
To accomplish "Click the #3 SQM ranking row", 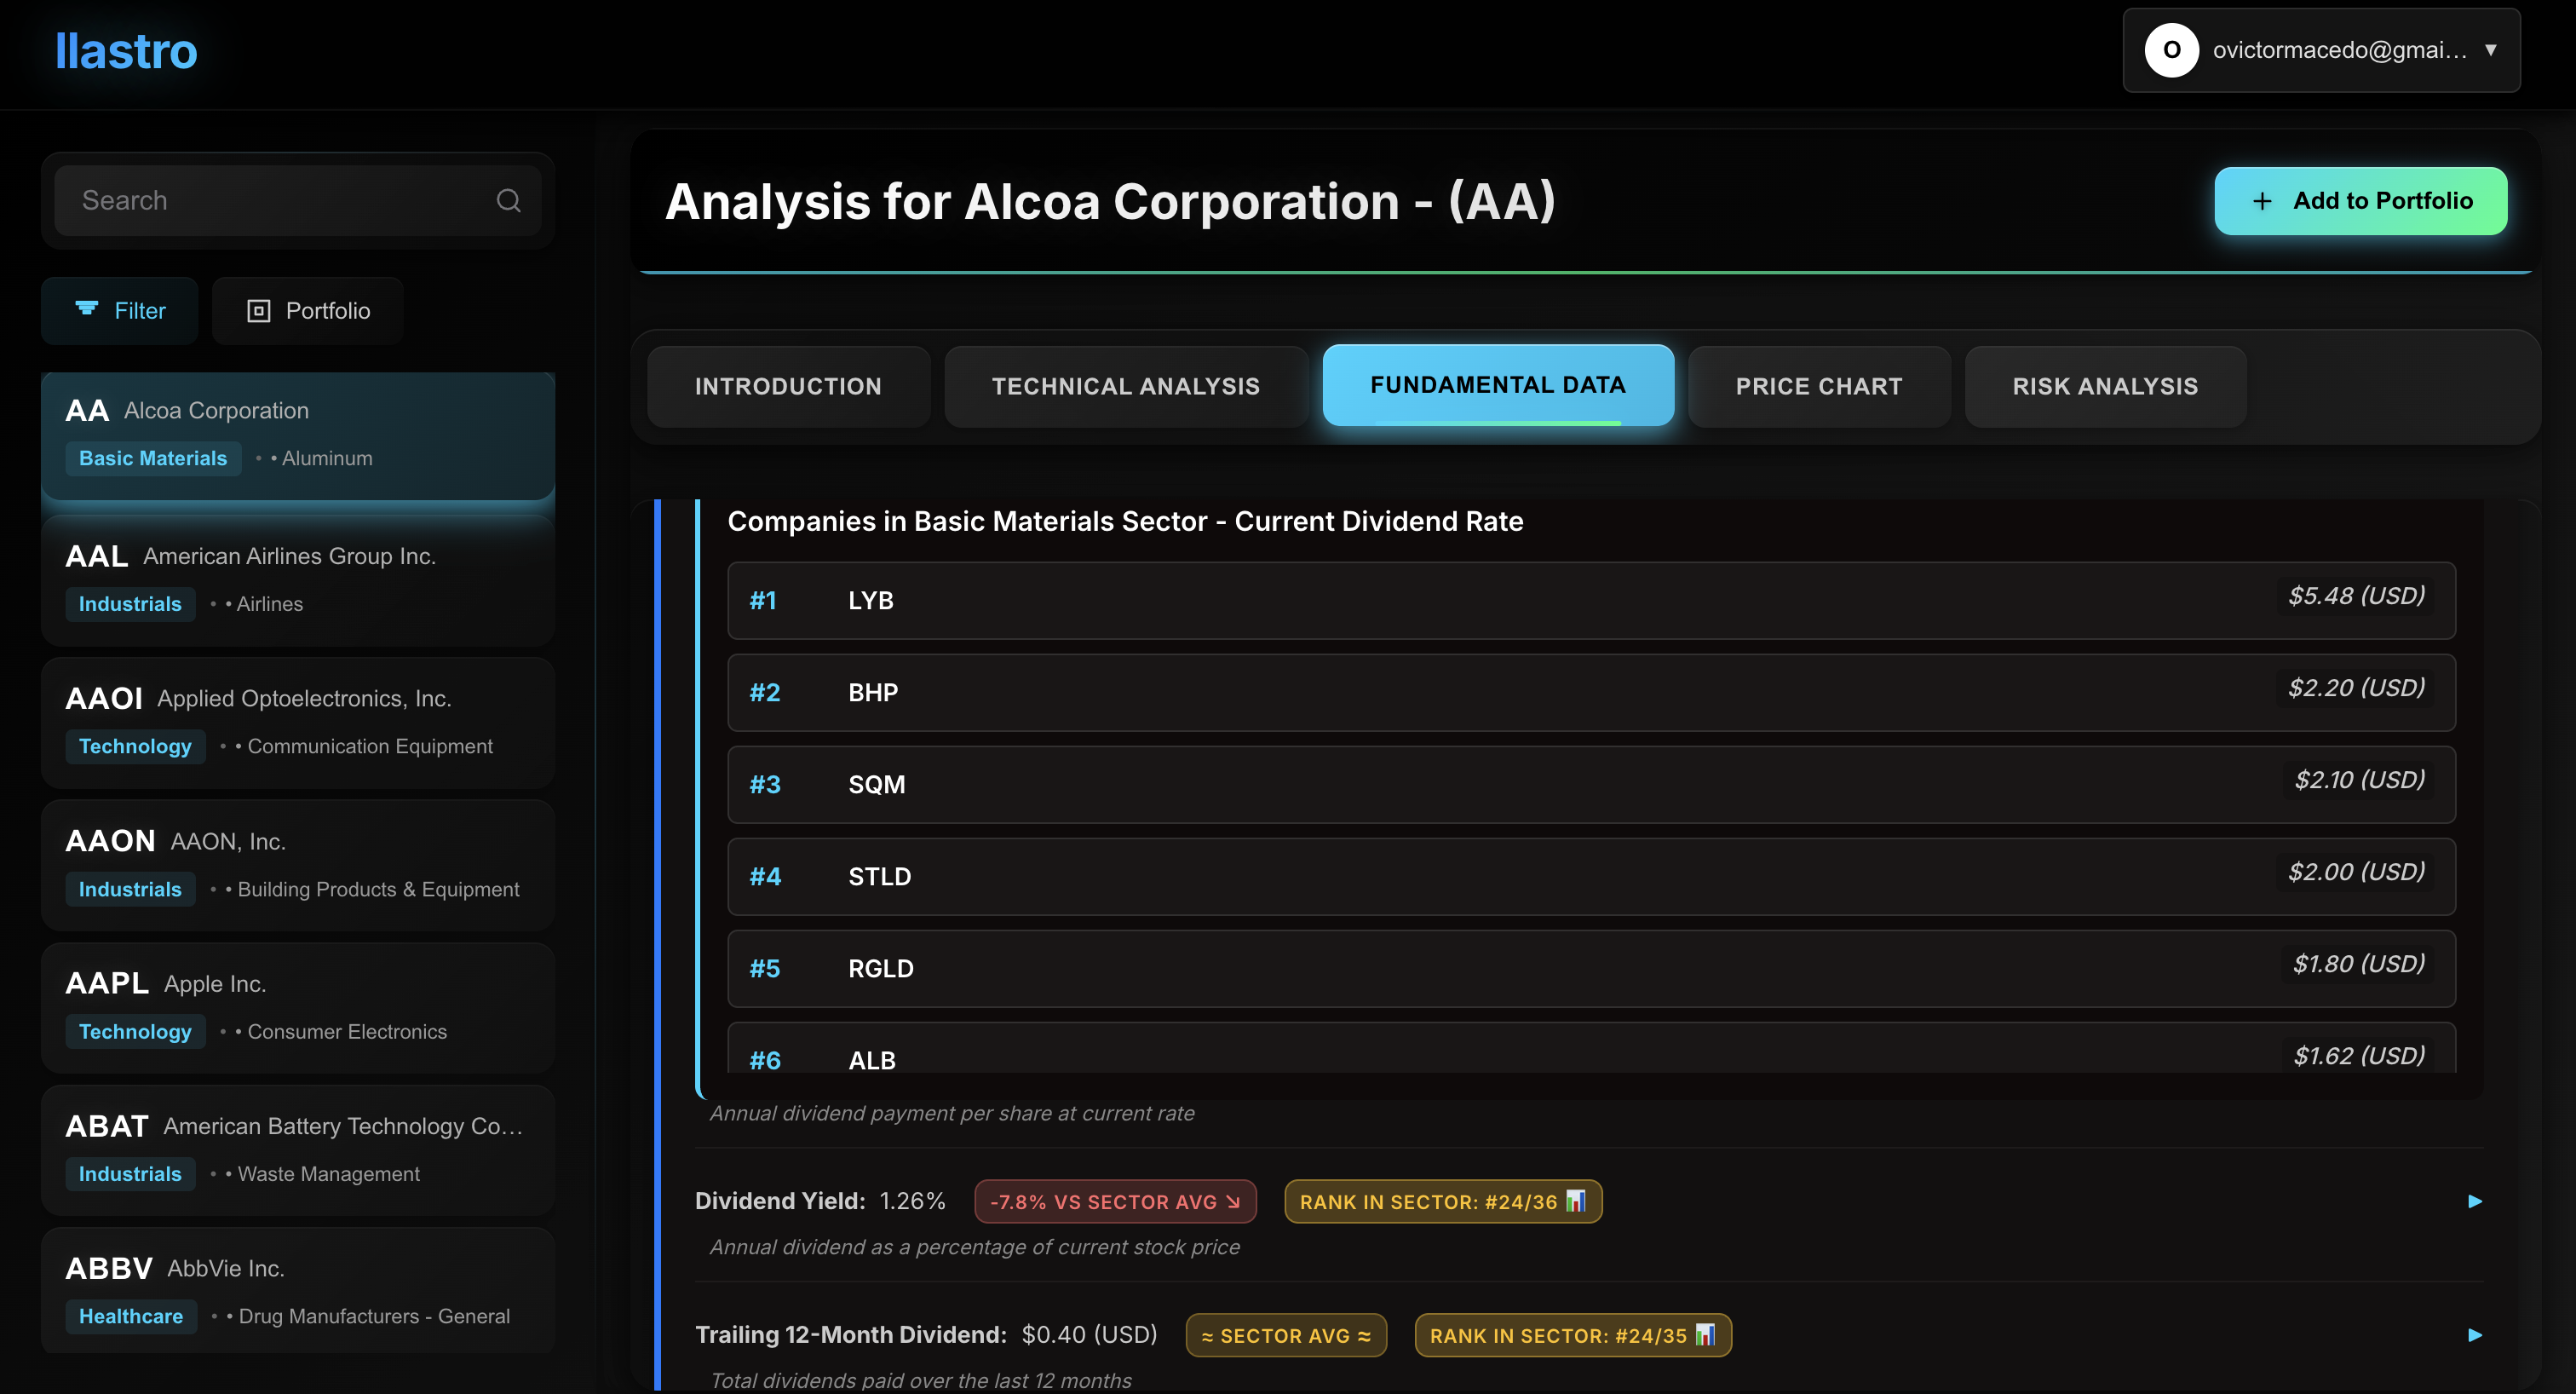I will pyautogui.click(x=1591, y=784).
